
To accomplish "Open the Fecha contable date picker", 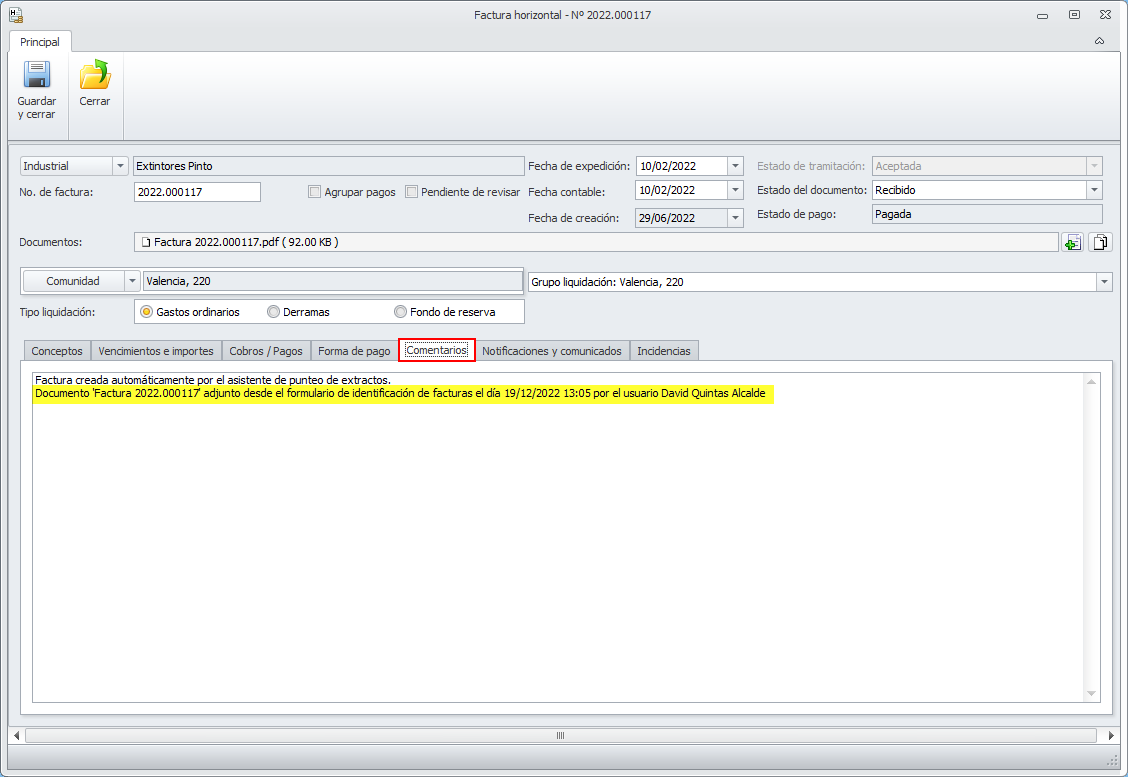I will (735, 190).
